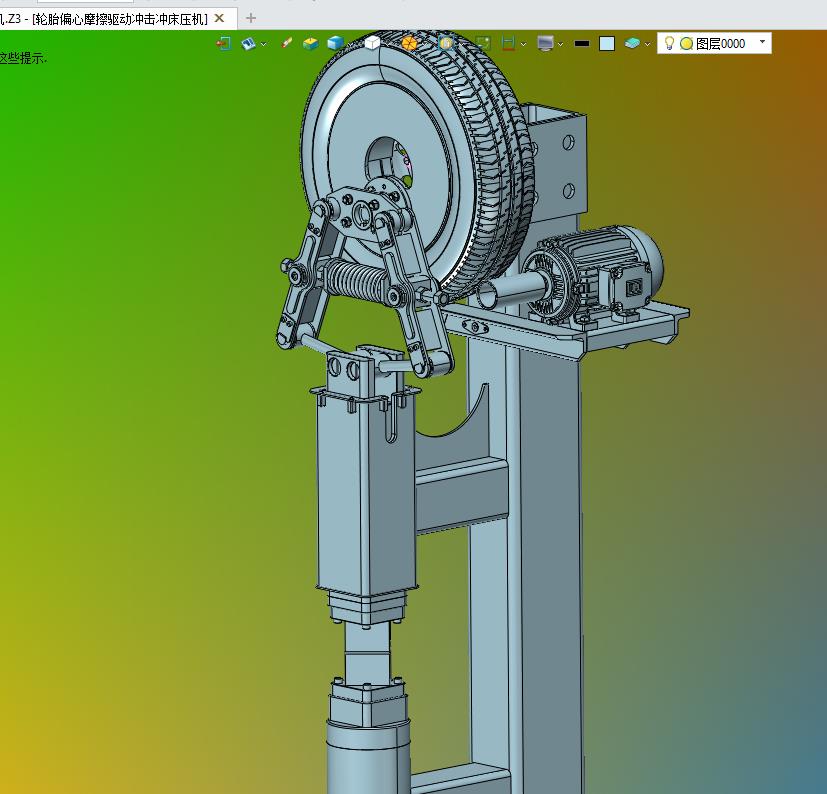Close the 轮胎偏心摩擦驱动冲击冲床压机 tab

pyautogui.click(x=219, y=18)
